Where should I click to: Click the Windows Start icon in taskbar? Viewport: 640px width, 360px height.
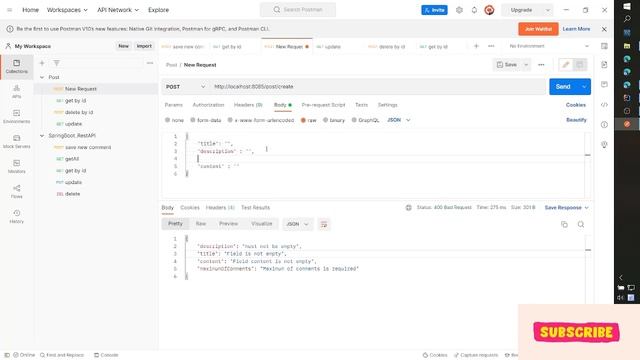pos(627,6)
